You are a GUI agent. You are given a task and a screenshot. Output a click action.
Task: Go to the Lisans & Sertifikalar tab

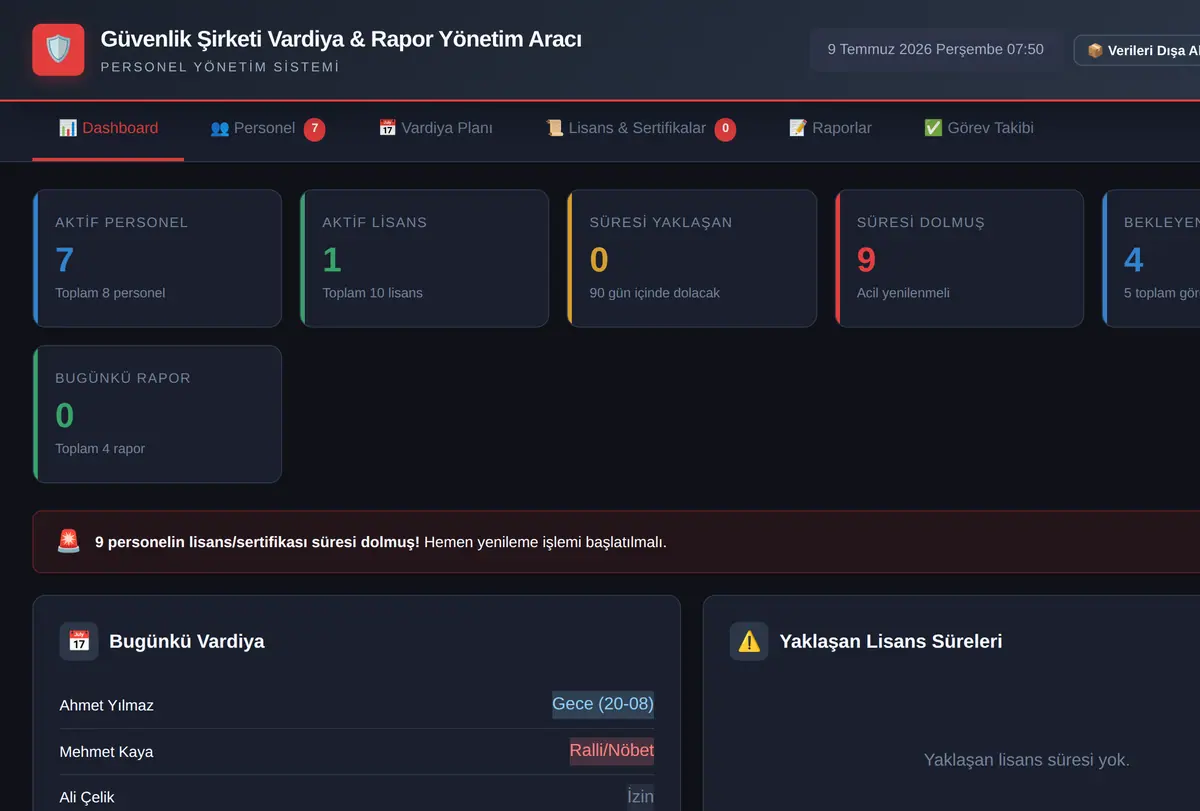click(x=640, y=129)
